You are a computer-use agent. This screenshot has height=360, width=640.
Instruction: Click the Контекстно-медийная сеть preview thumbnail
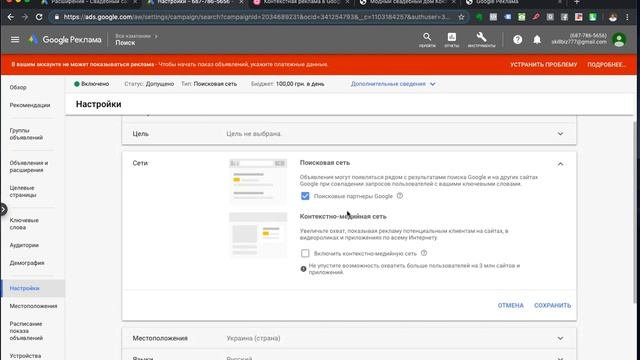point(258,236)
